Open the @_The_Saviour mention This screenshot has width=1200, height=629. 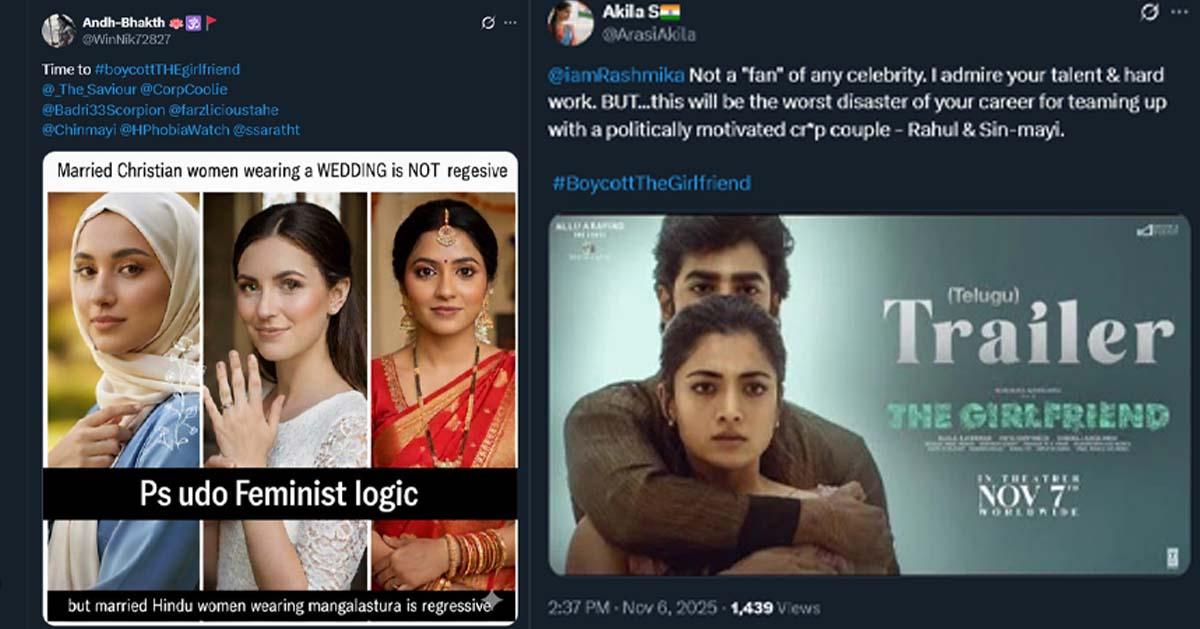[89, 90]
